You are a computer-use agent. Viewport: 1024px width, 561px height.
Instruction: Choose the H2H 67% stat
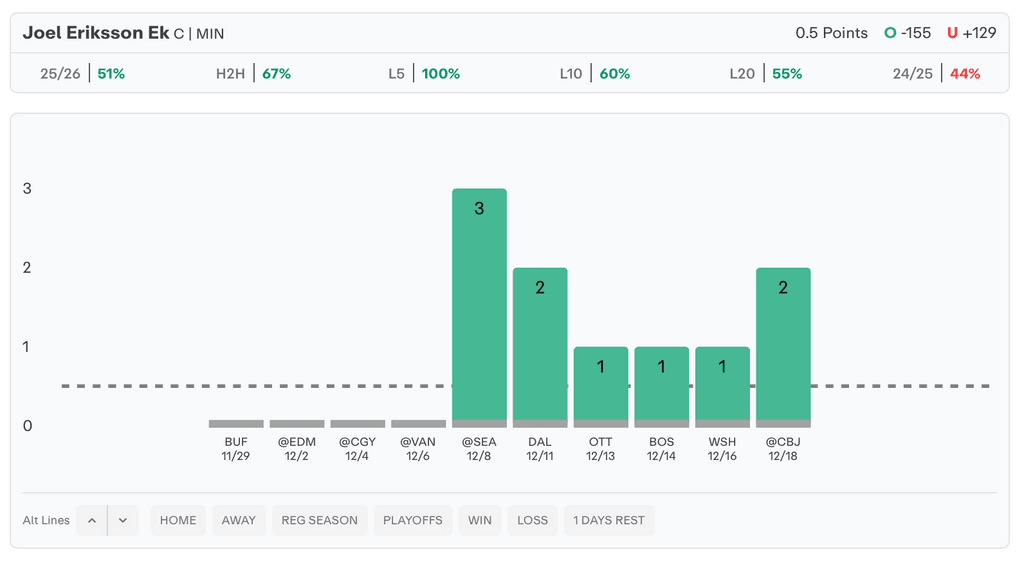[x=253, y=74]
